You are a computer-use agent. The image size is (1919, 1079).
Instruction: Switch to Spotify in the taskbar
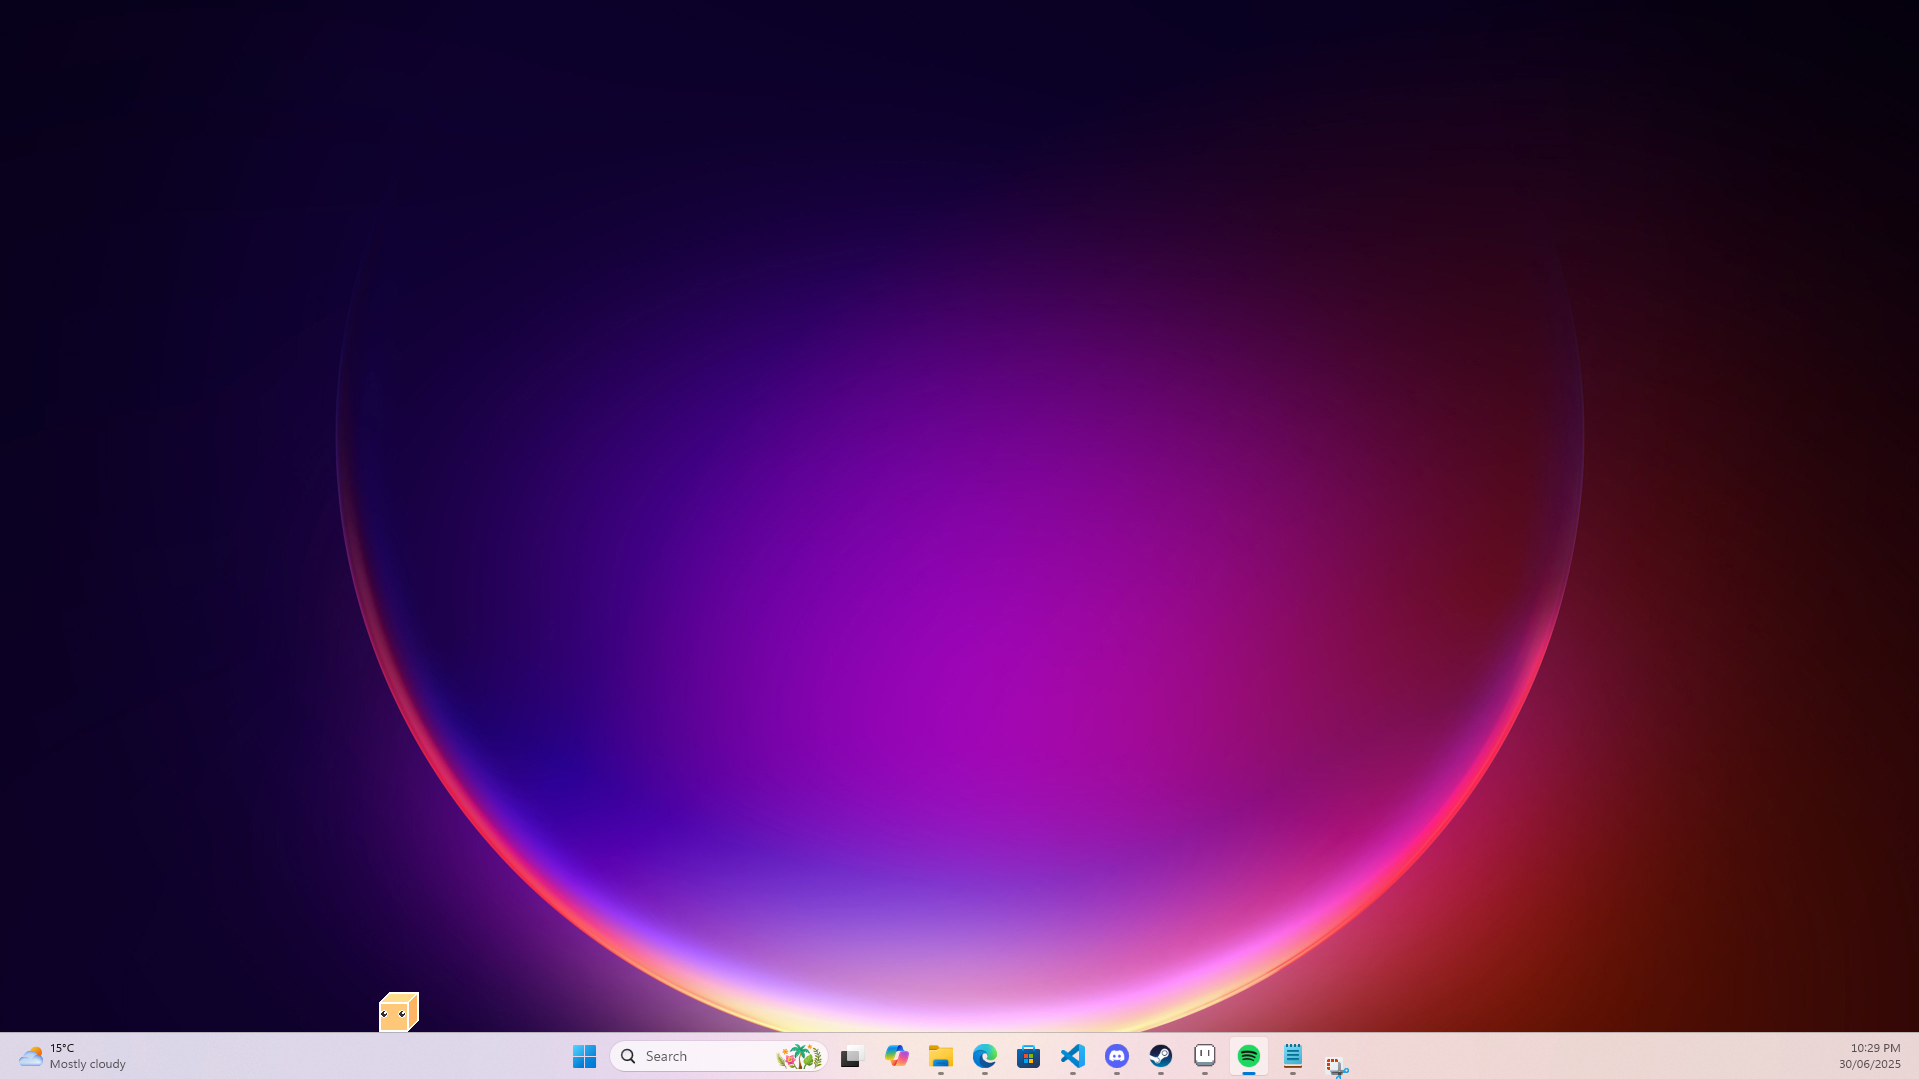pyautogui.click(x=1248, y=1056)
